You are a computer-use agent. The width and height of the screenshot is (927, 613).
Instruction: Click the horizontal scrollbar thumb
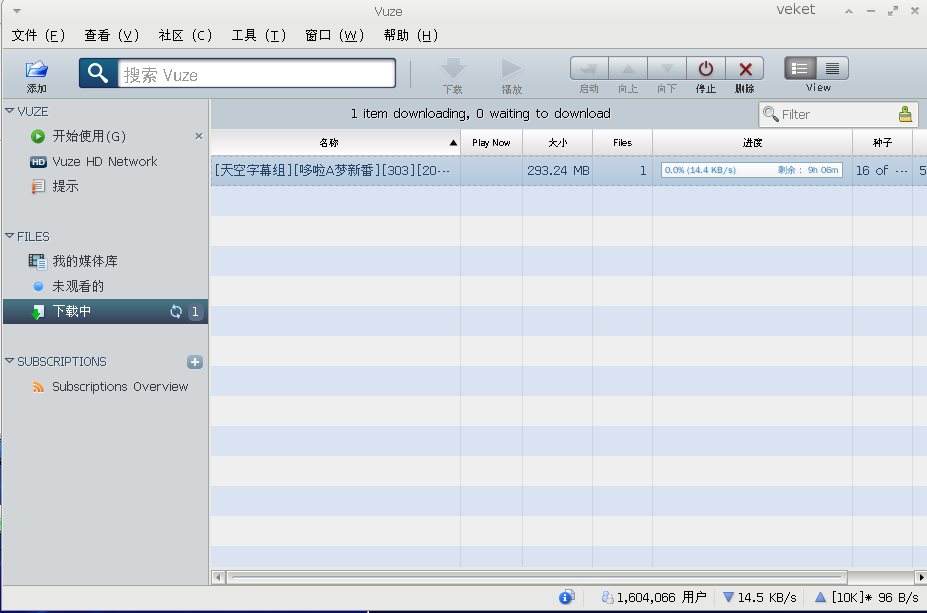(536, 577)
